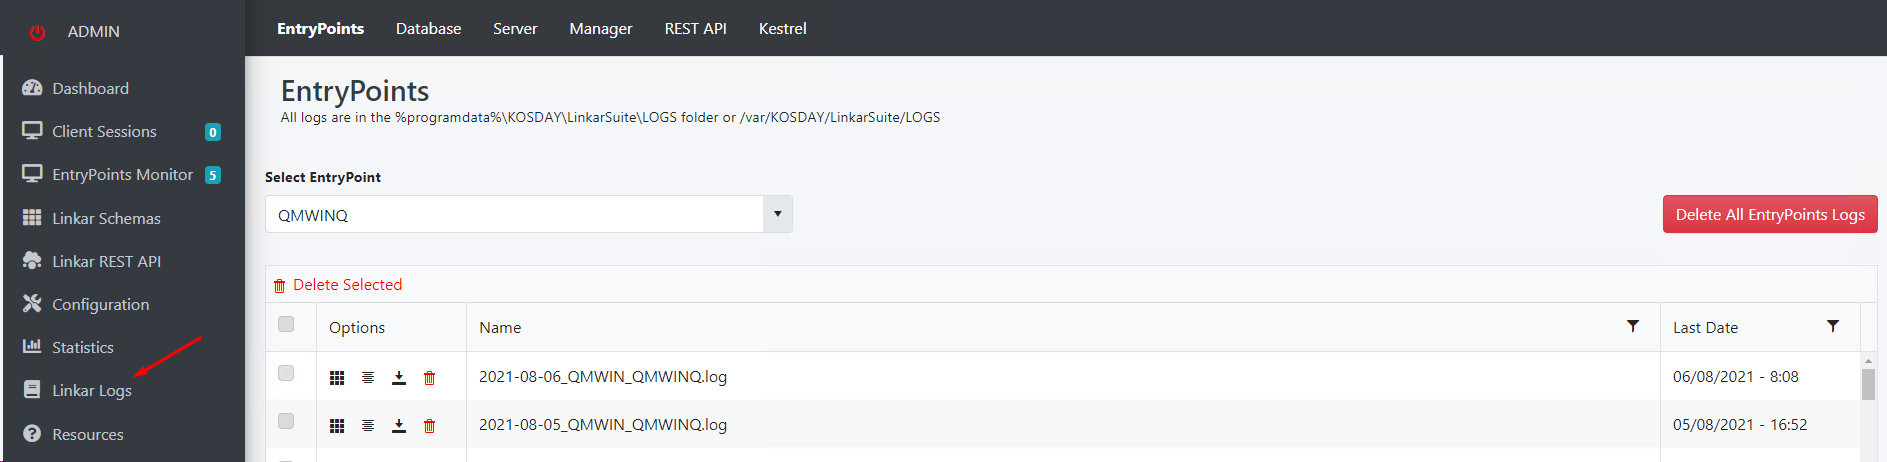Tick the checkbox for 2021-08-06 log row
The height and width of the screenshot is (462, 1887).
[286, 373]
